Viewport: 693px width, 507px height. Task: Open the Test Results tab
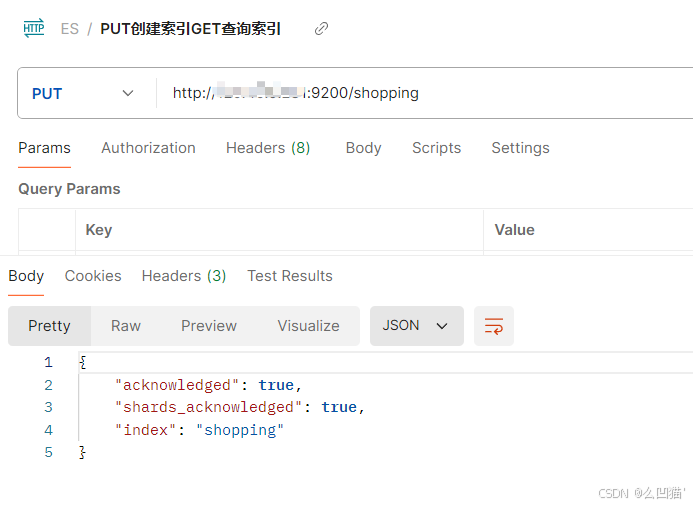pos(290,276)
